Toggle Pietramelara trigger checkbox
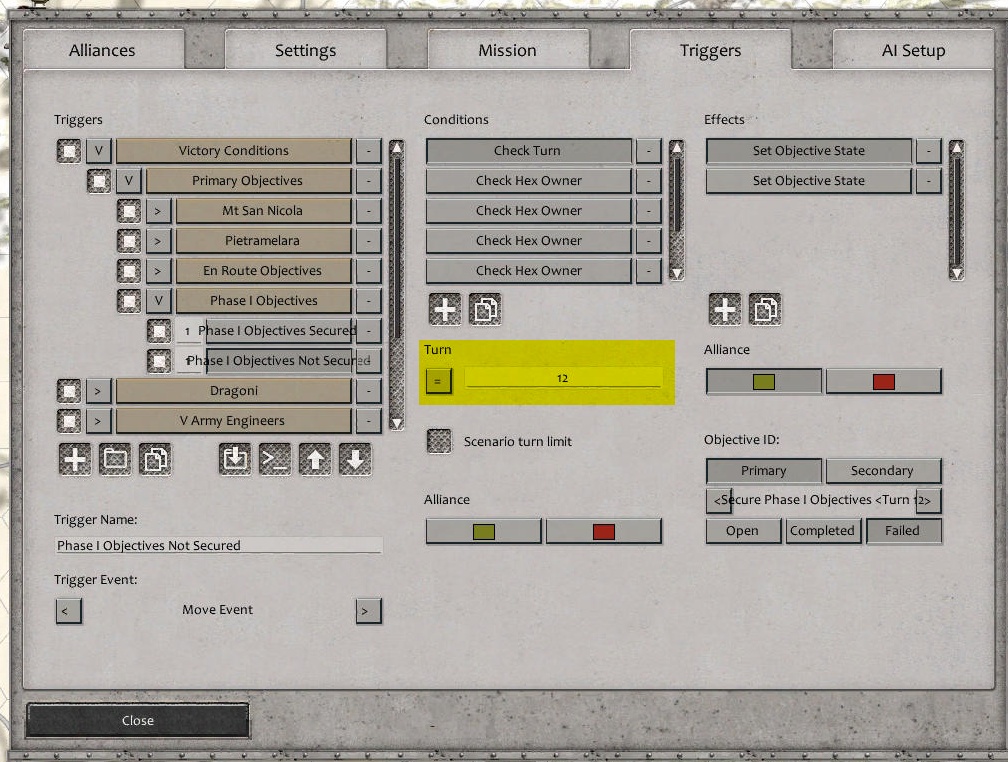1008x762 pixels. (129, 240)
